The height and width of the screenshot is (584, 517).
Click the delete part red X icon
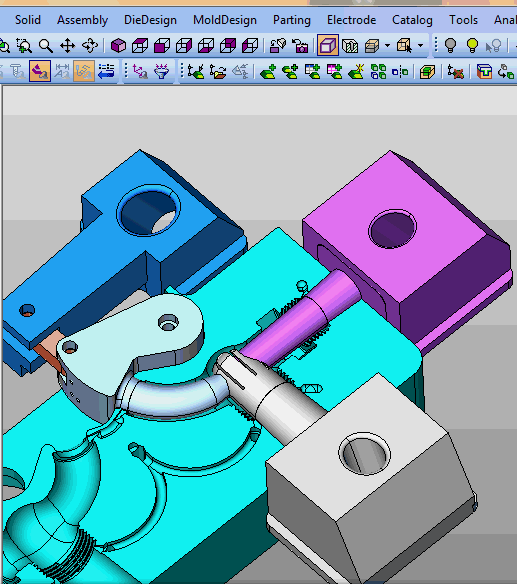tap(456, 72)
